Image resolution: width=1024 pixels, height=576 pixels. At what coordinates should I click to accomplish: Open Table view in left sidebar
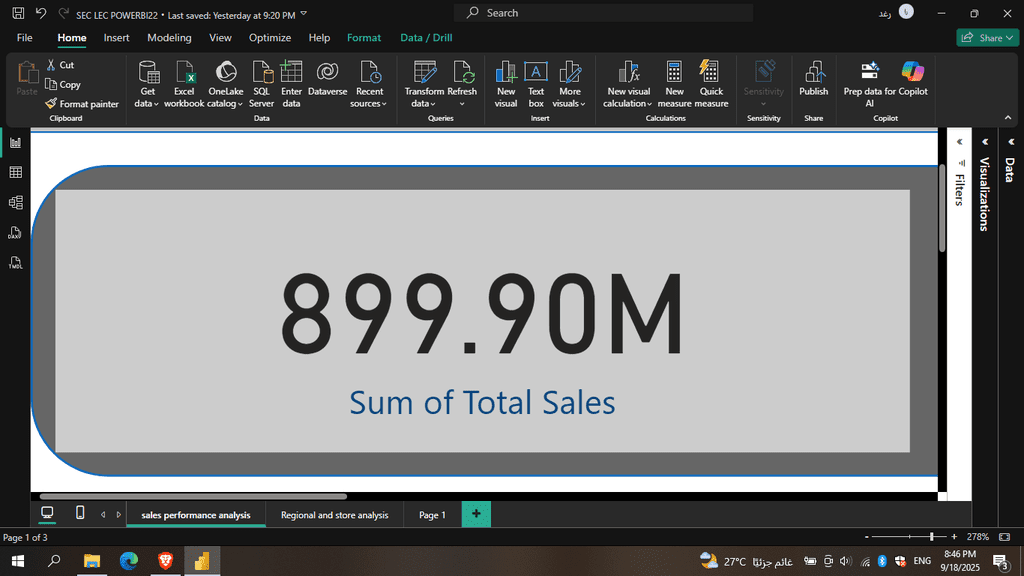pyautogui.click(x=15, y=172)
